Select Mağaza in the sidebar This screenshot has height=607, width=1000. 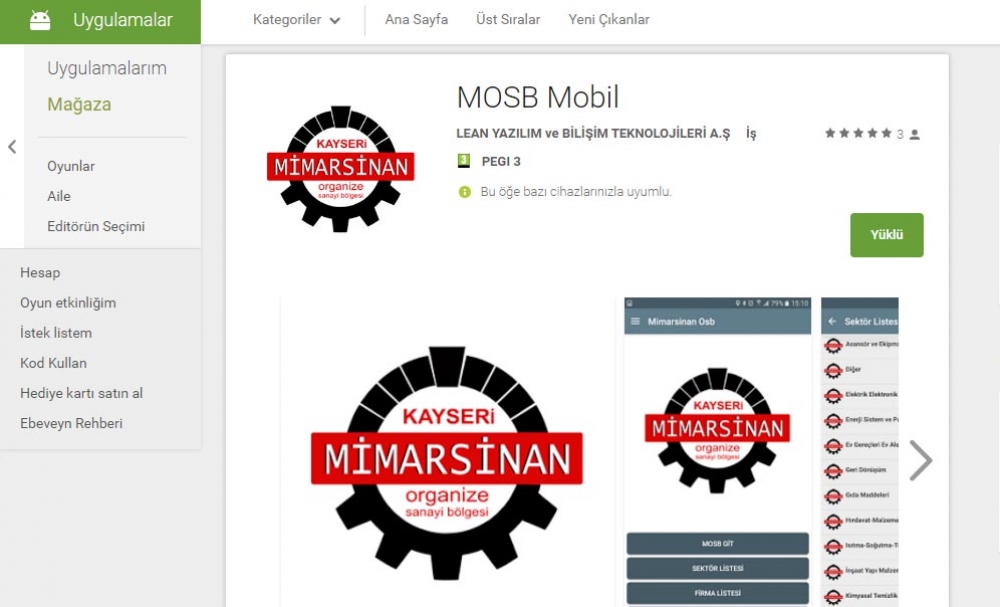[x=79, y=104]
